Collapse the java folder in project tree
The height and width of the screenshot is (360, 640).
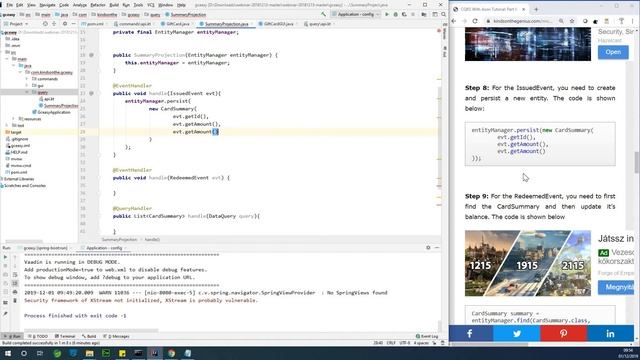tap(14, 65)
